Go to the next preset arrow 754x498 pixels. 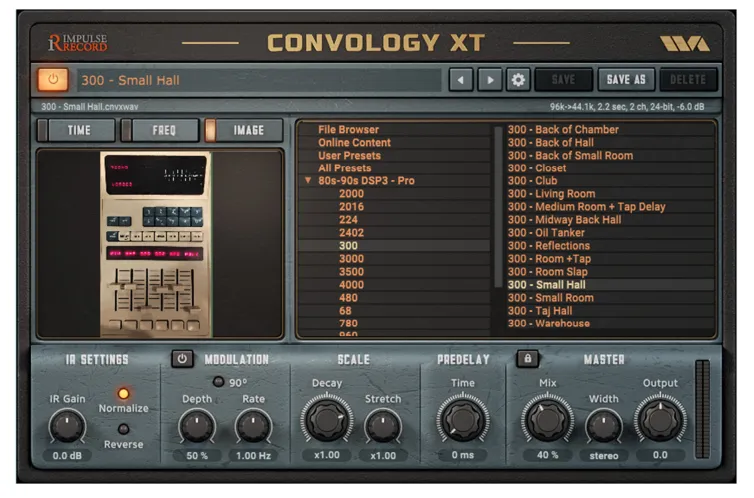490,80
